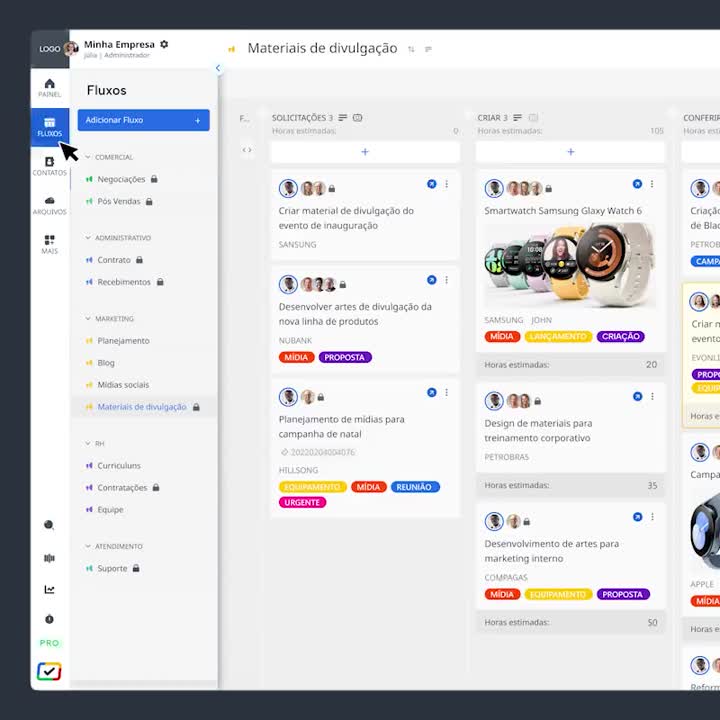Open menu of treinamento corporativo card

click(652, 396)
